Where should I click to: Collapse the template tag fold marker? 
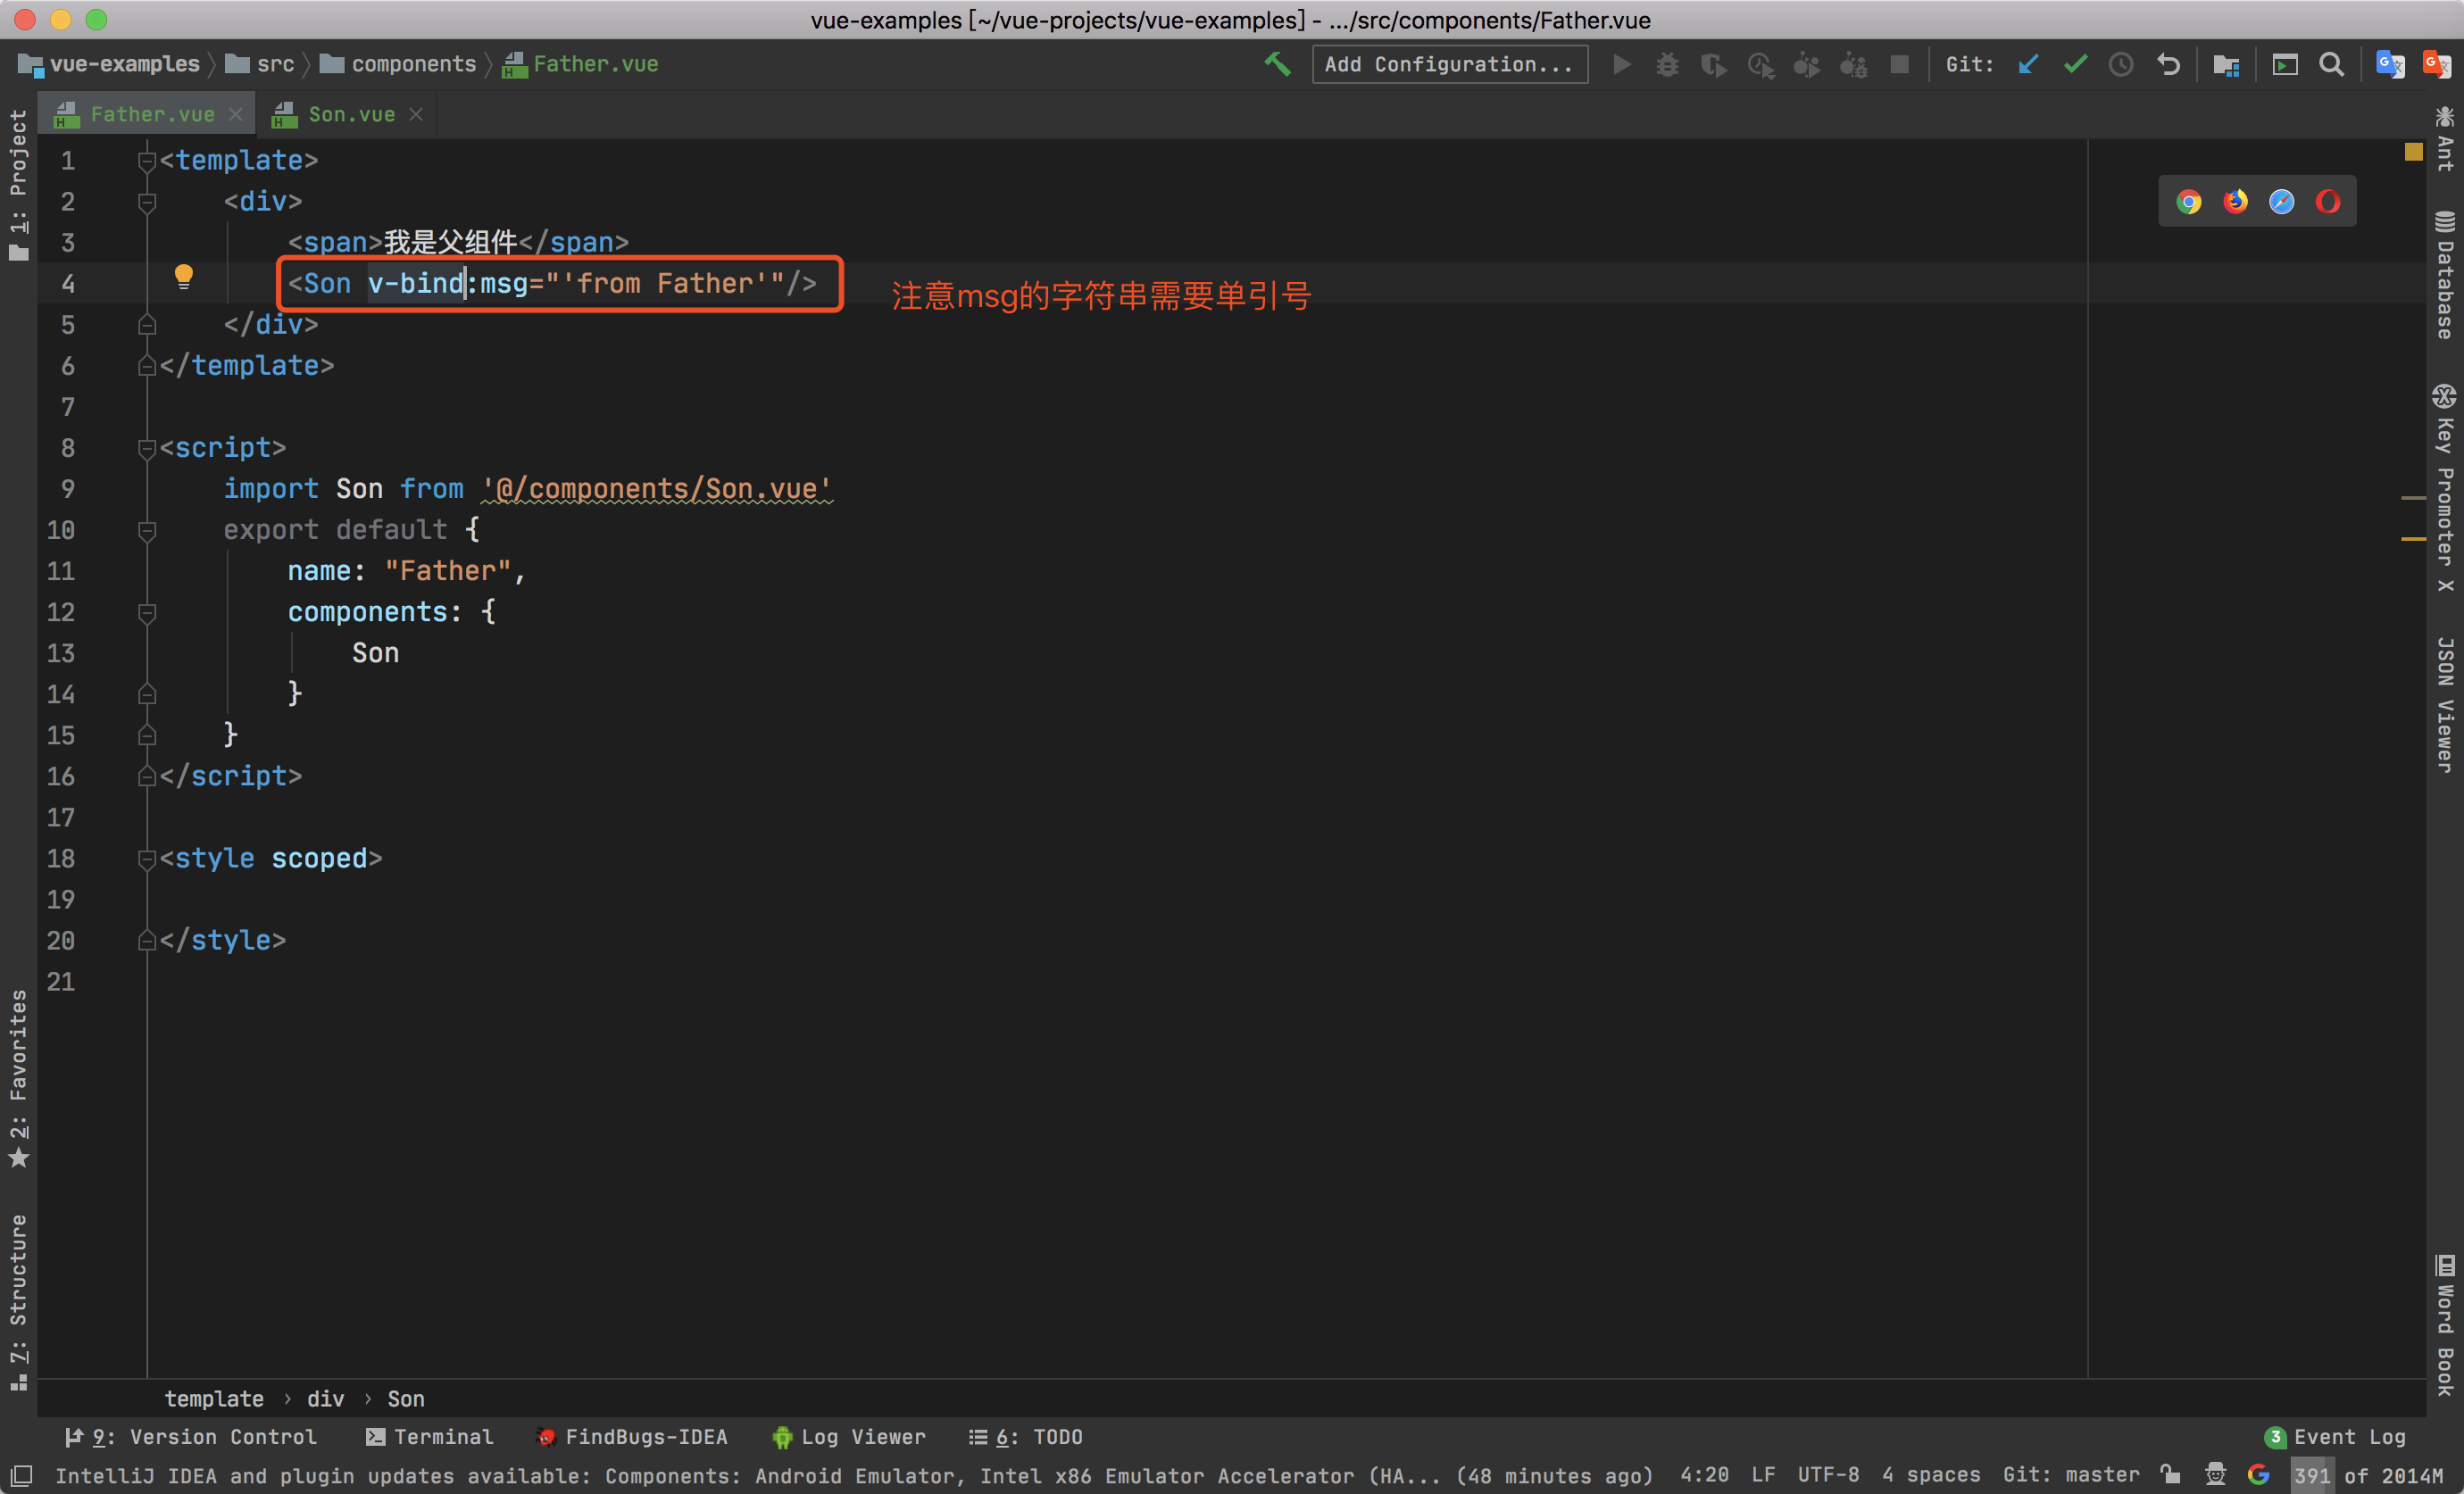(147, 161)
